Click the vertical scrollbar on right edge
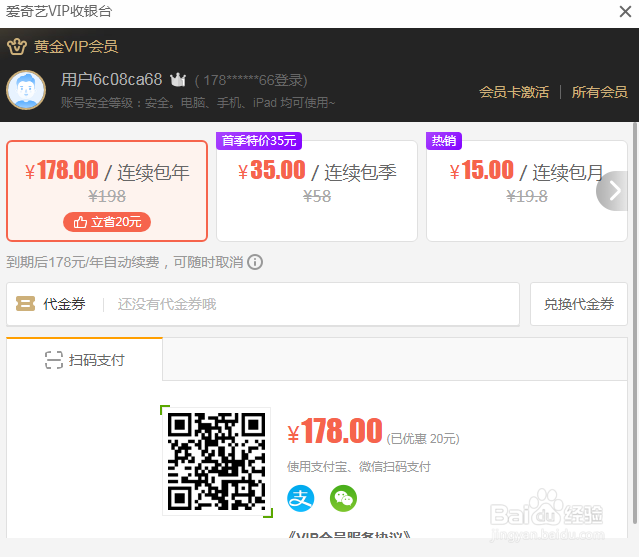Image resolution: width=639 pixels, height=557 pixels. 634,323
